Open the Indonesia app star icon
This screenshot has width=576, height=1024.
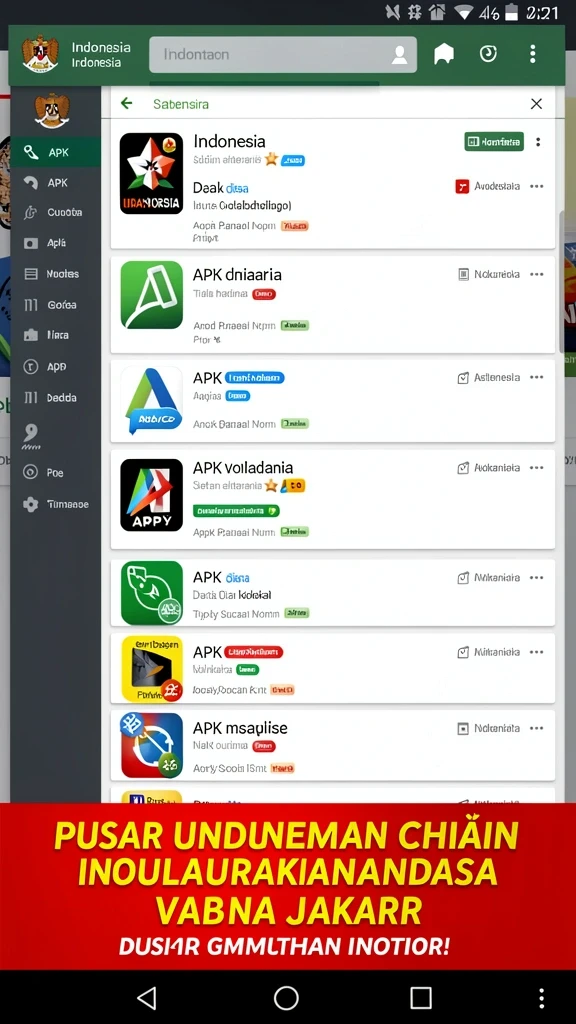(x=152, y=173)
